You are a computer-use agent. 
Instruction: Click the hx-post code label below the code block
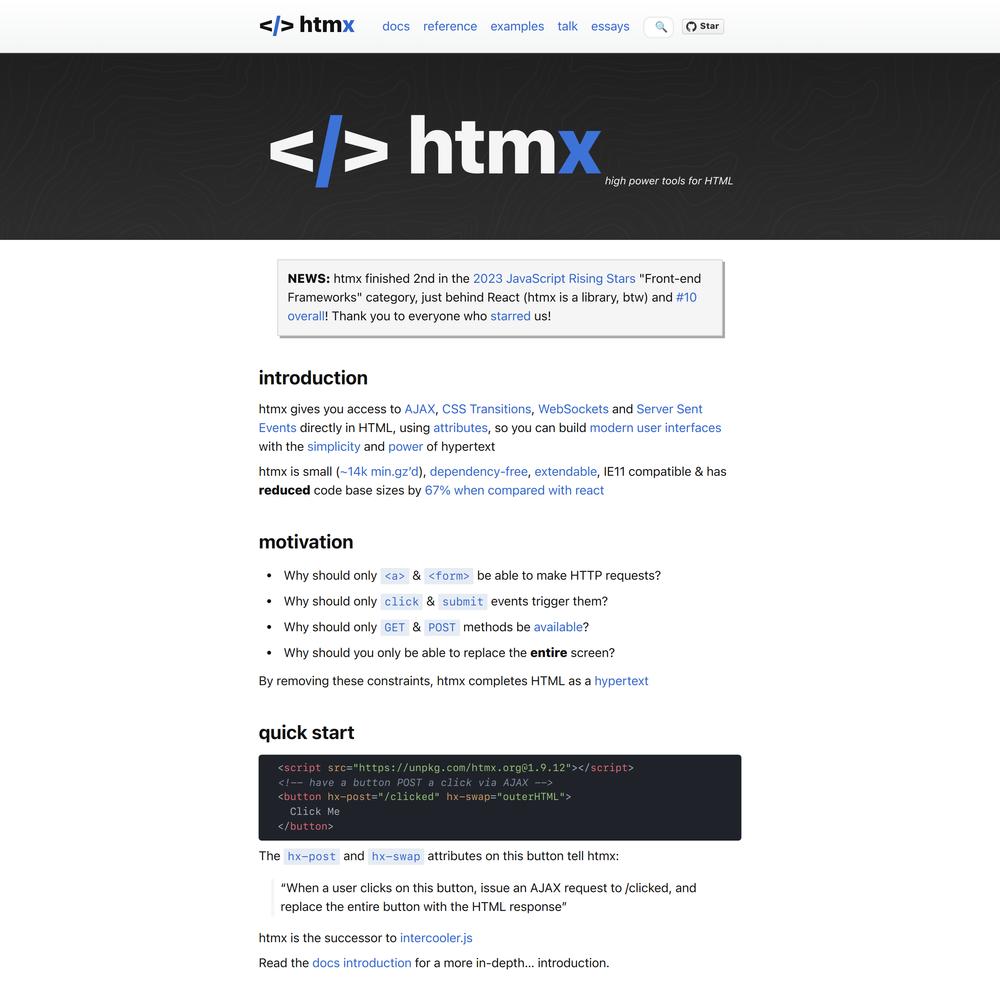(312, 857)
